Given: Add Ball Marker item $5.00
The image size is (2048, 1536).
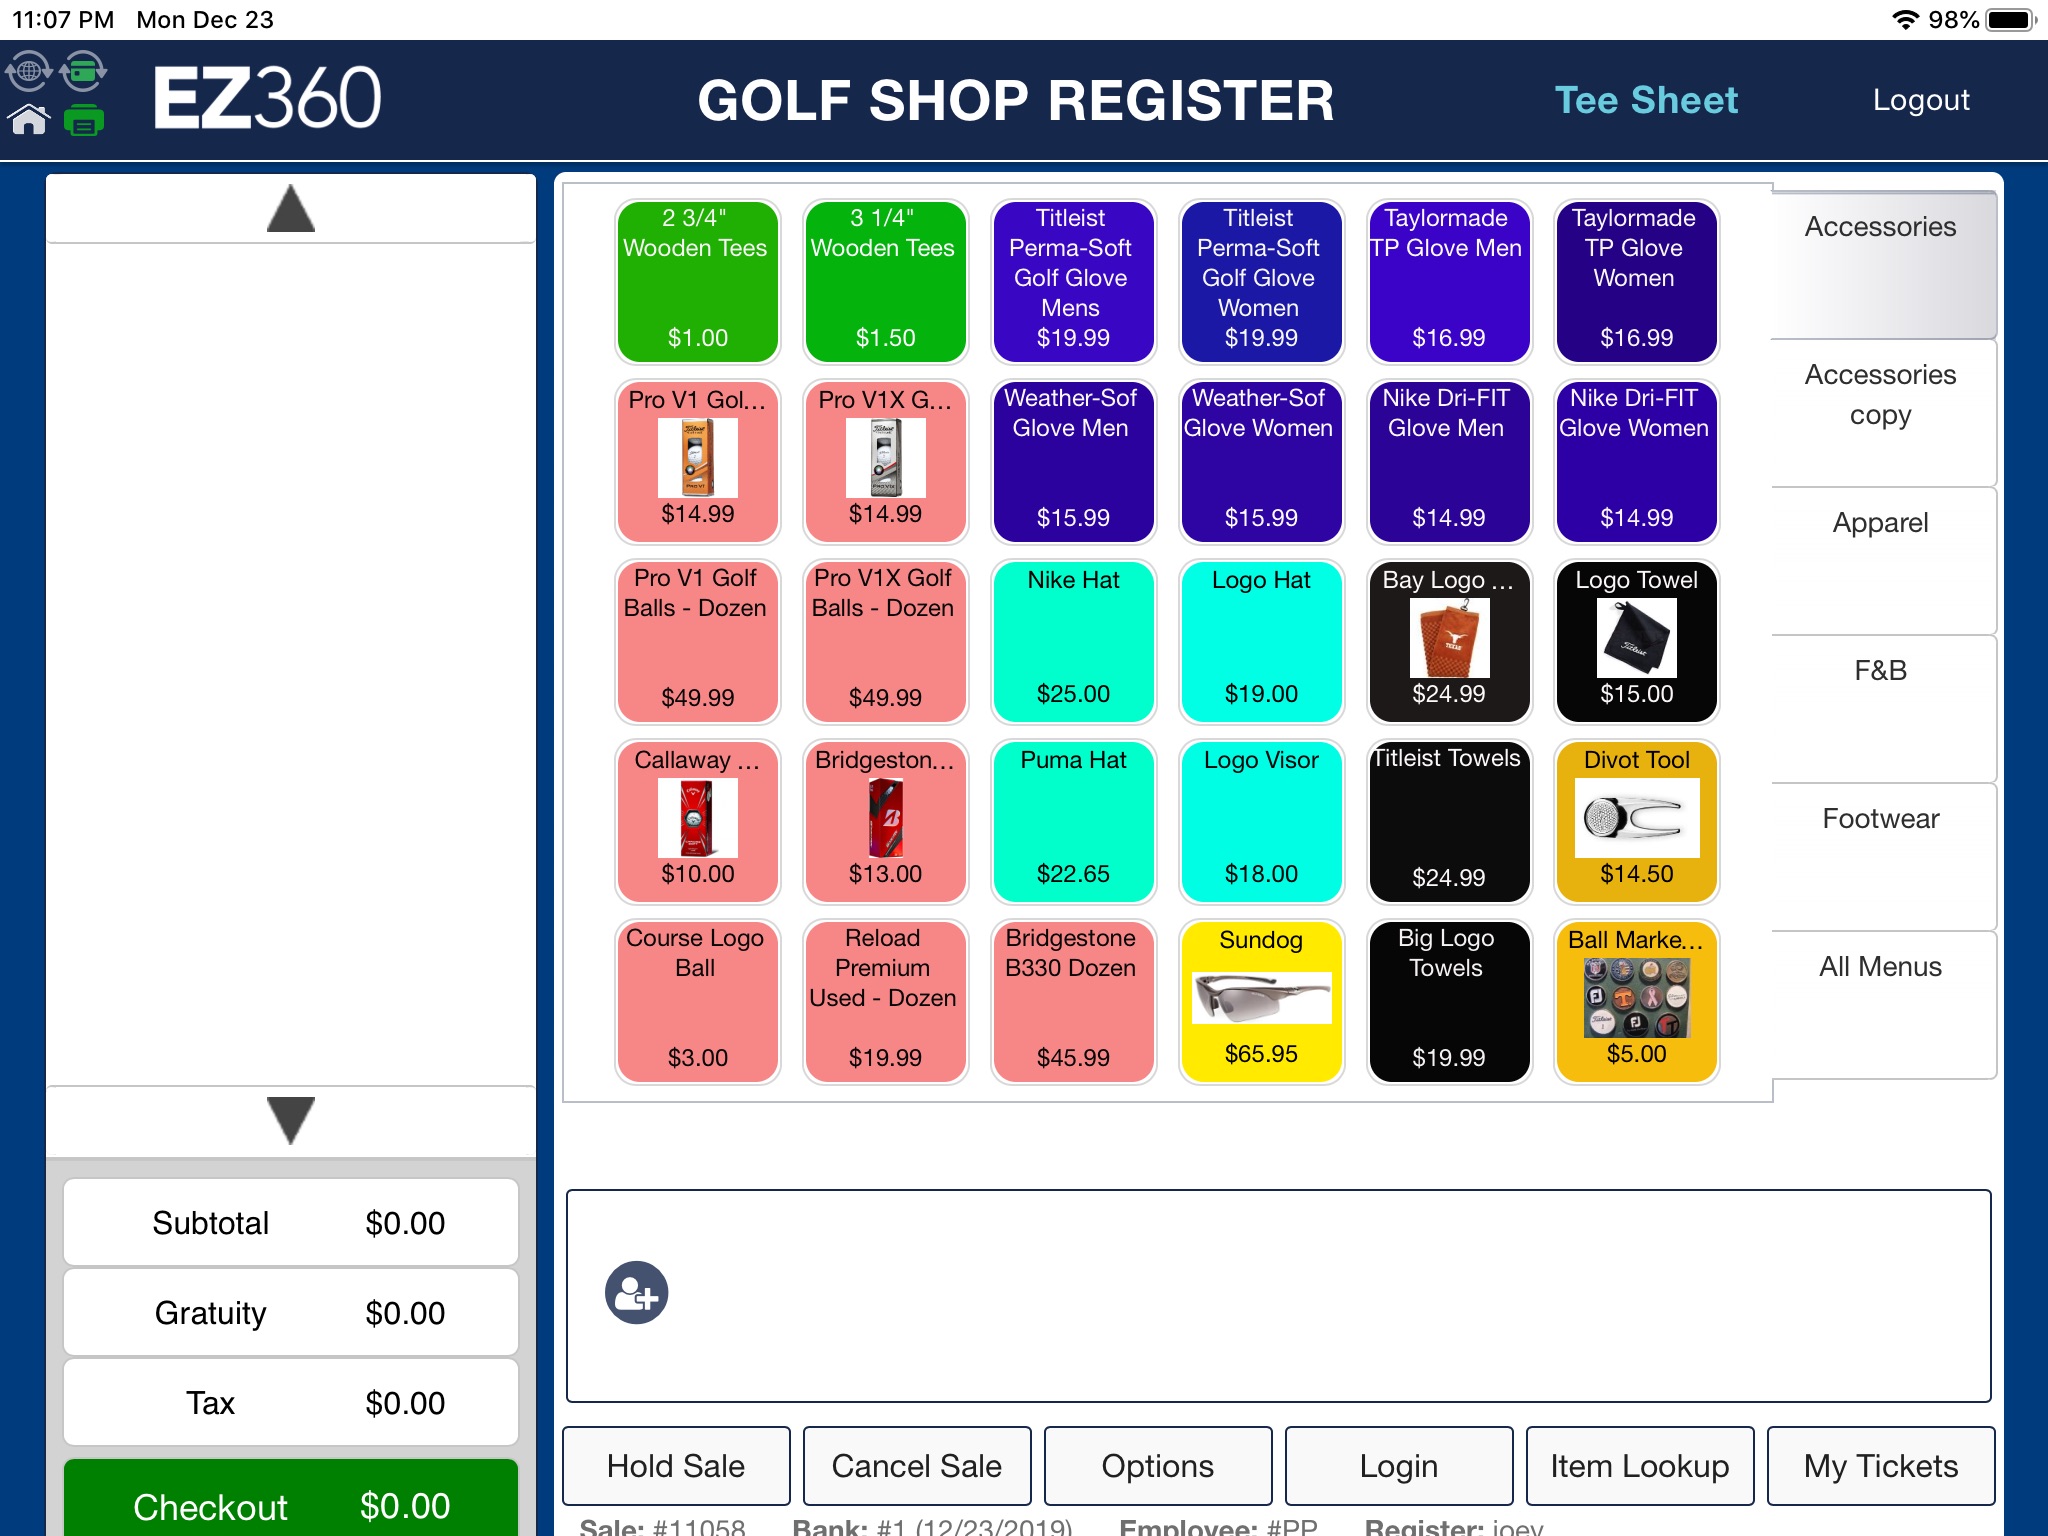Looking at the screenshot, I should pos(1636,1001).
